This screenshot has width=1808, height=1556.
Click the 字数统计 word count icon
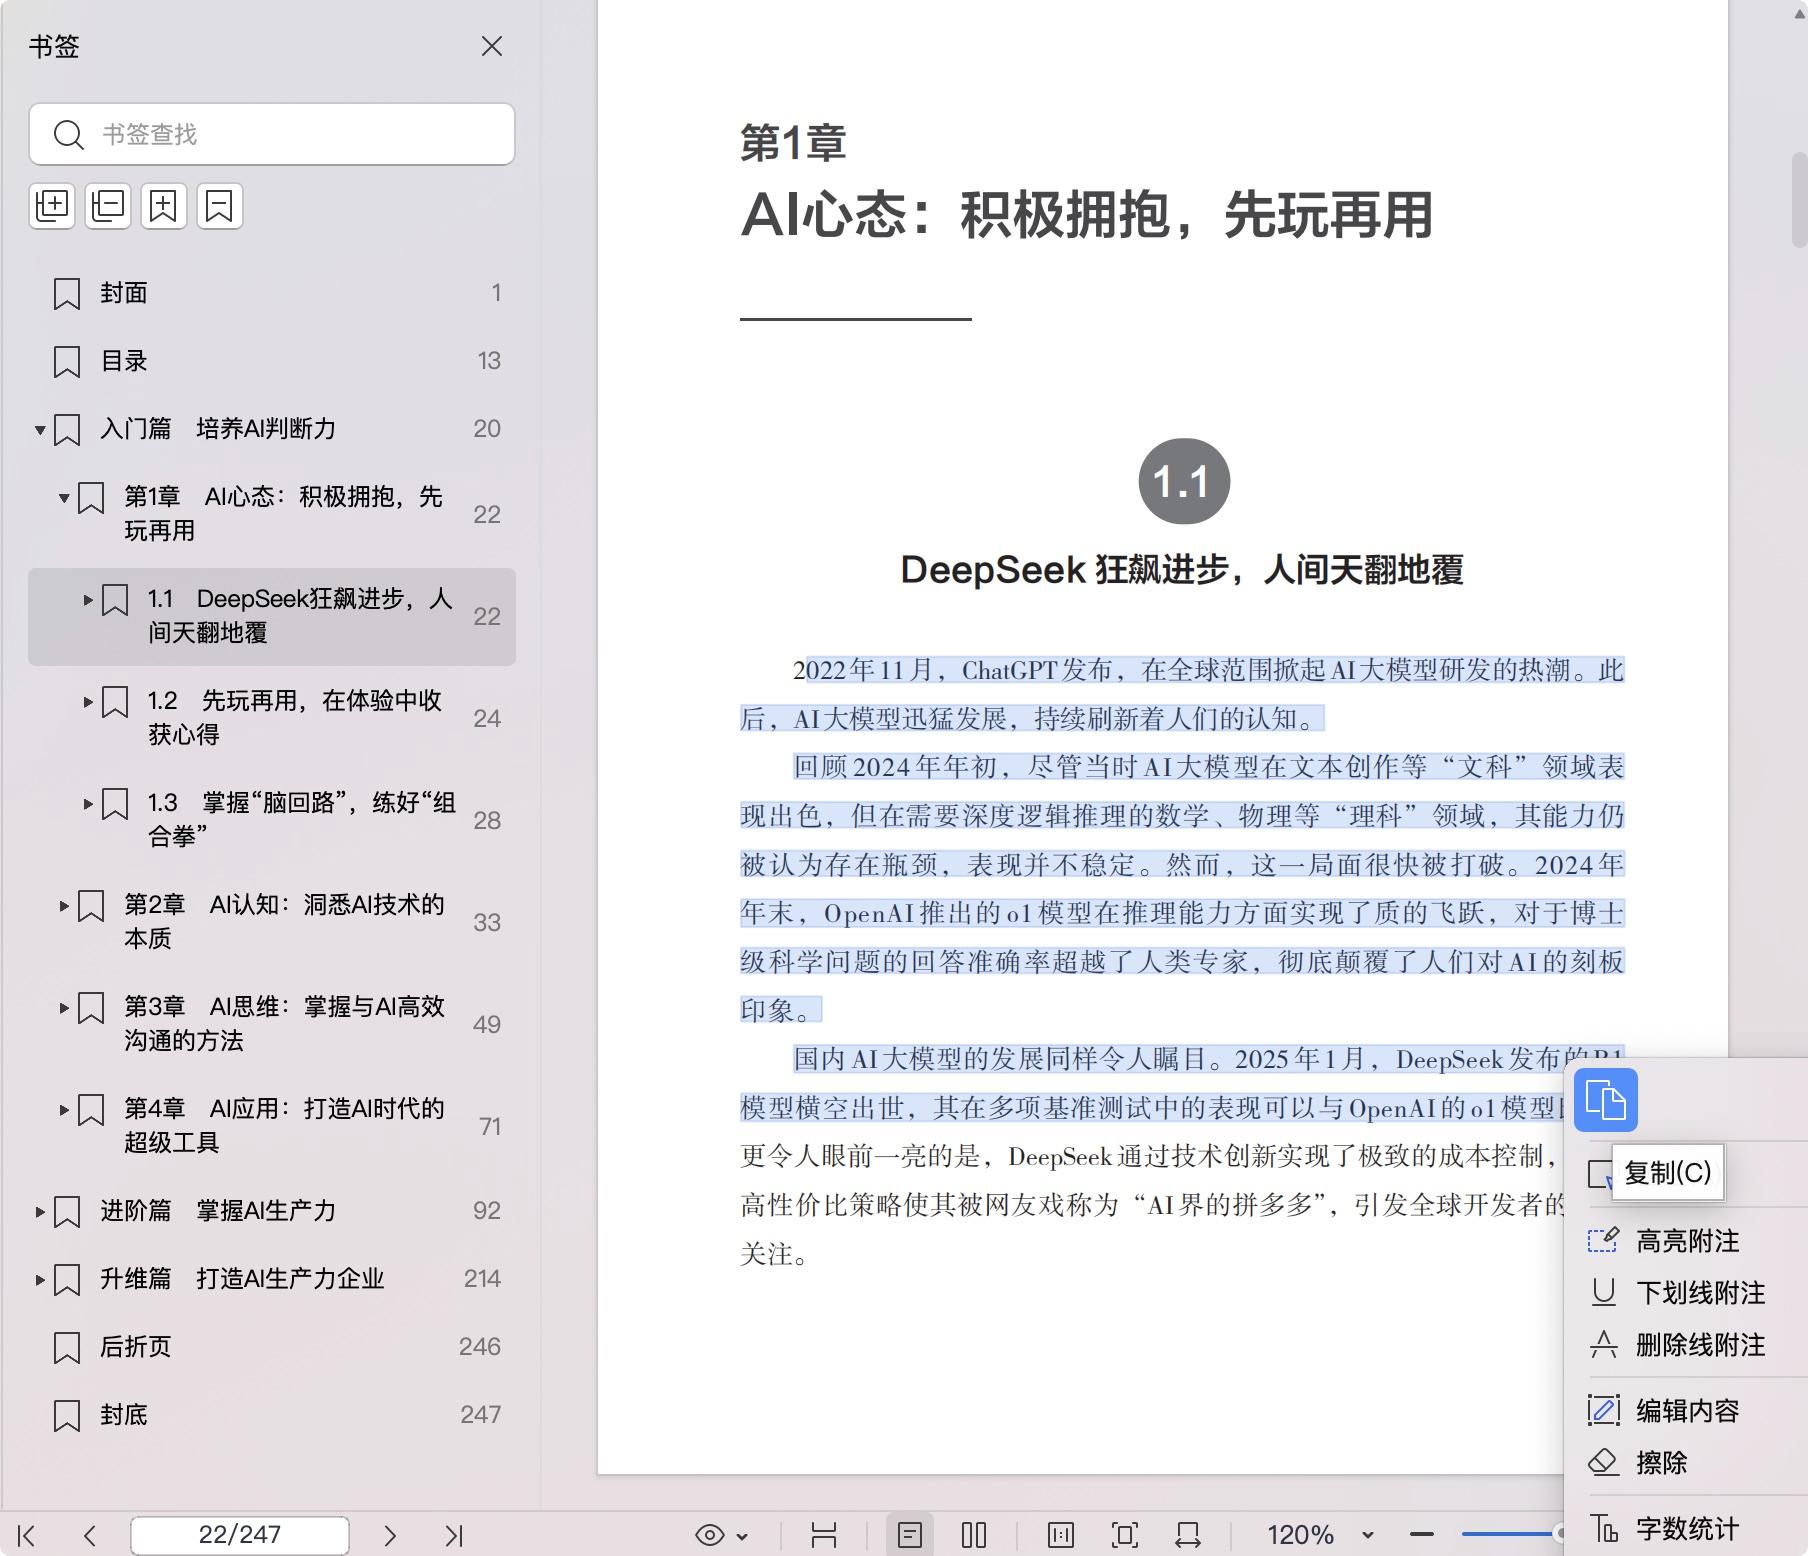1604,1529
